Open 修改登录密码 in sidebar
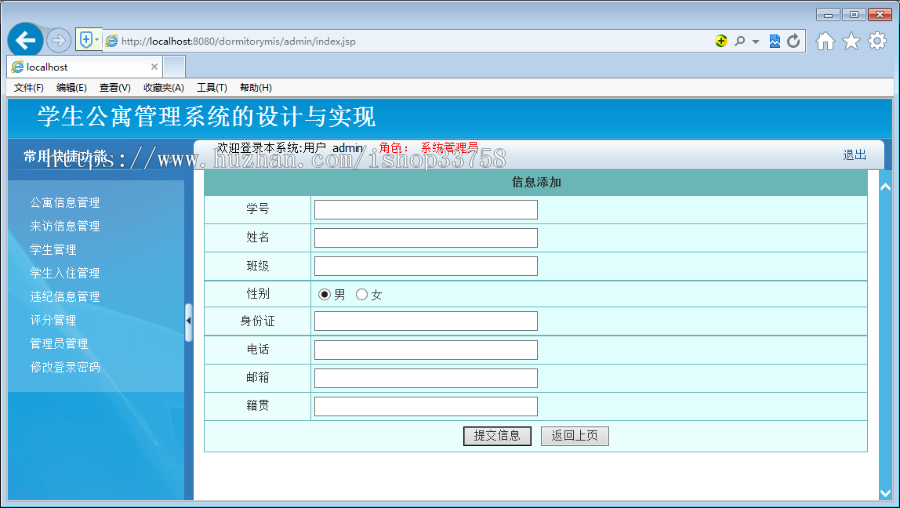The image size is (900, 508). (65, 367)
